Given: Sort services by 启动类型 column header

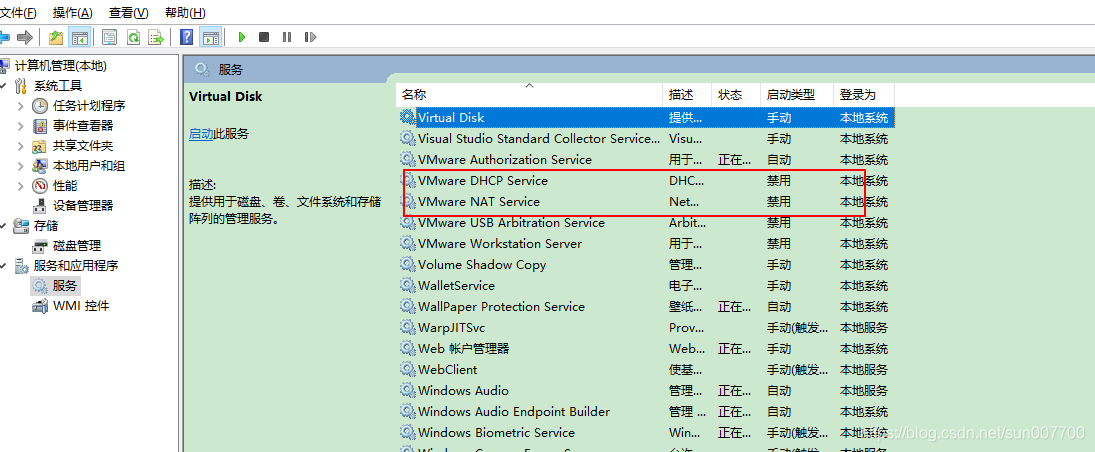Looking at the screenshot, I should click(790, 95).
